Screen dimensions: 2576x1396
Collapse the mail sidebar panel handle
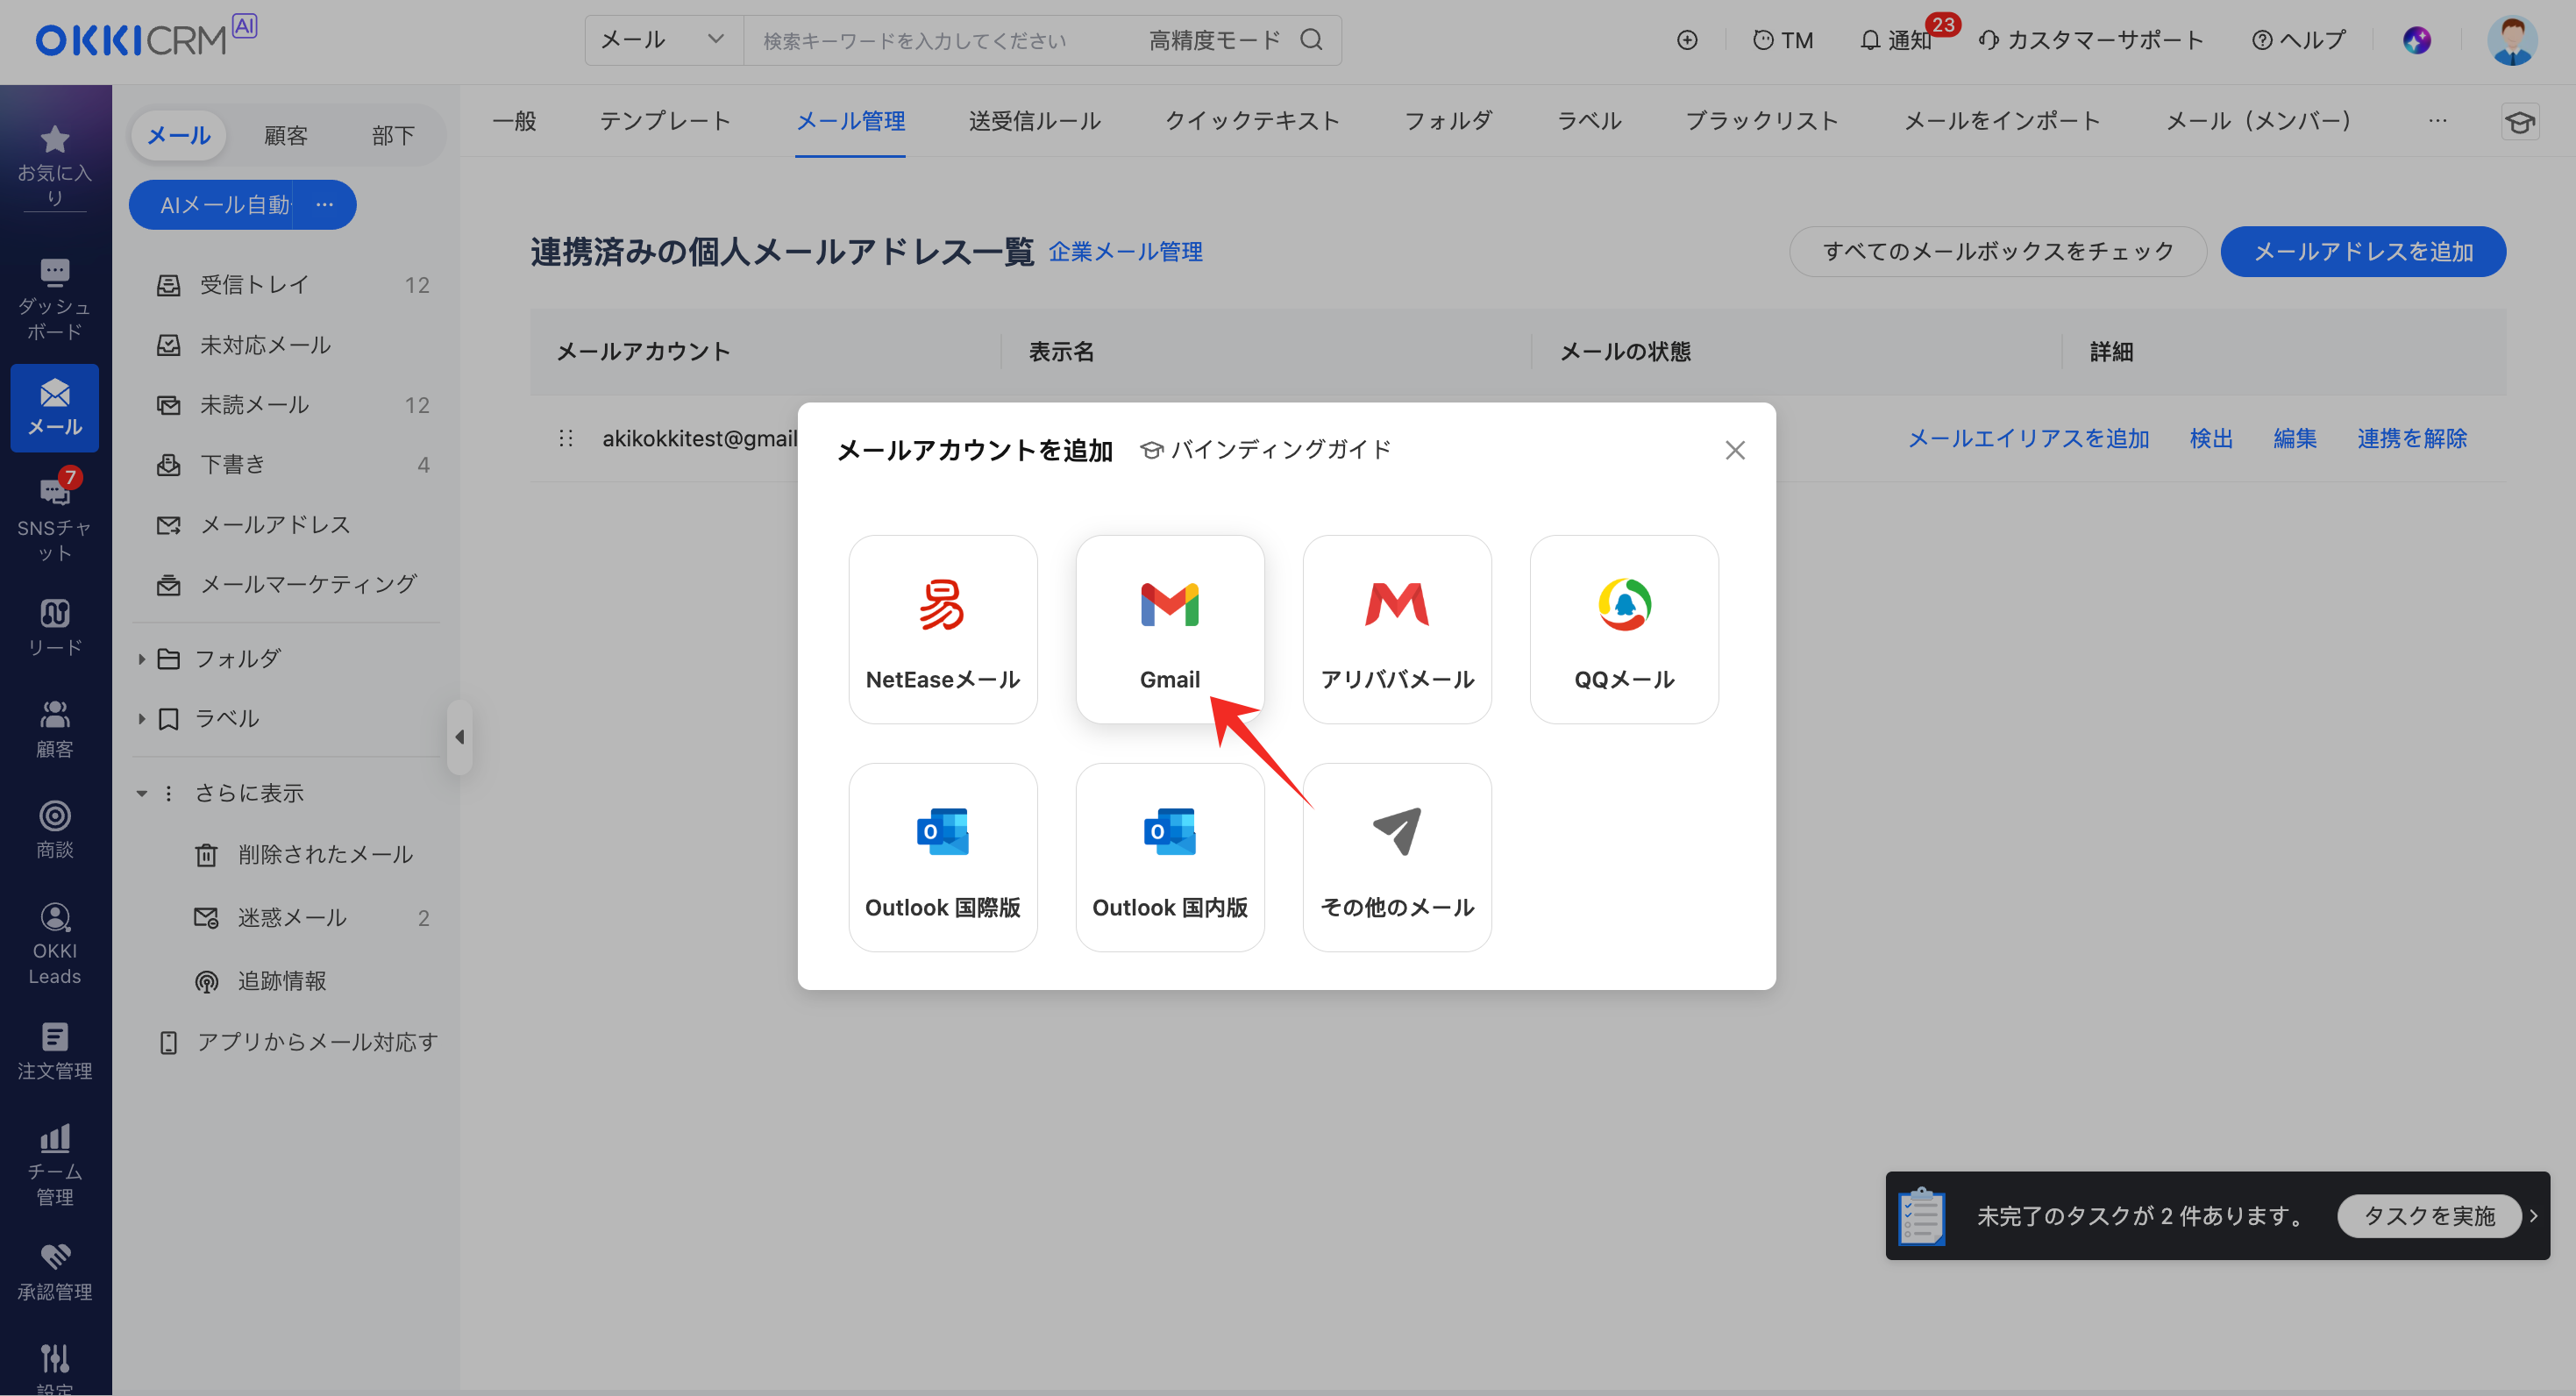tap(459, 737)
